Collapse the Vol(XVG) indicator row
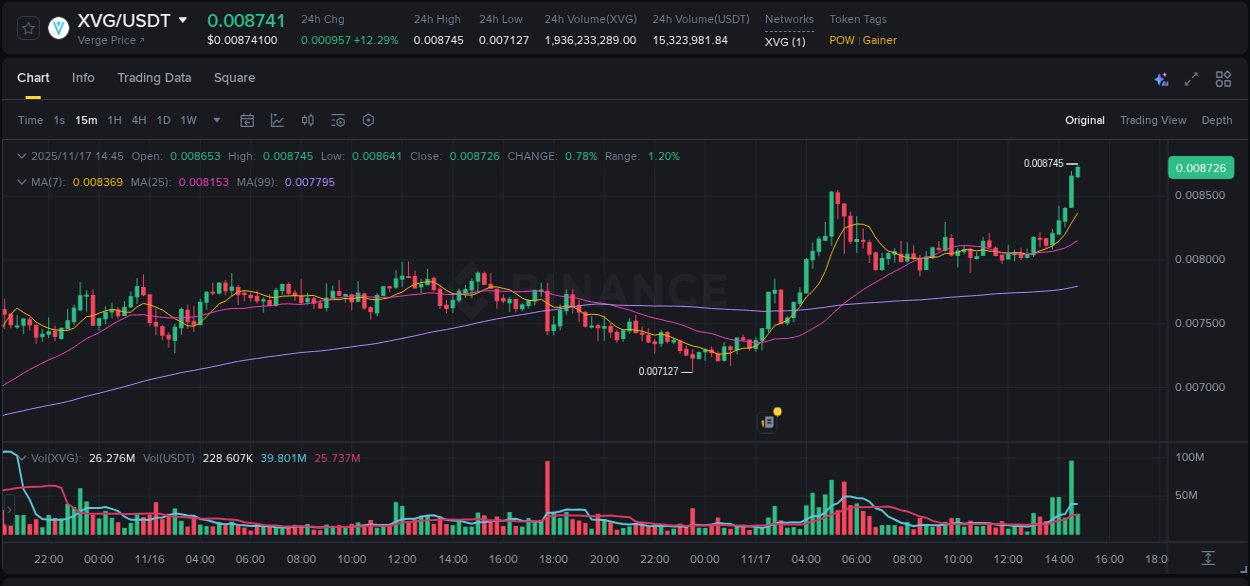 tap(22, 457)
